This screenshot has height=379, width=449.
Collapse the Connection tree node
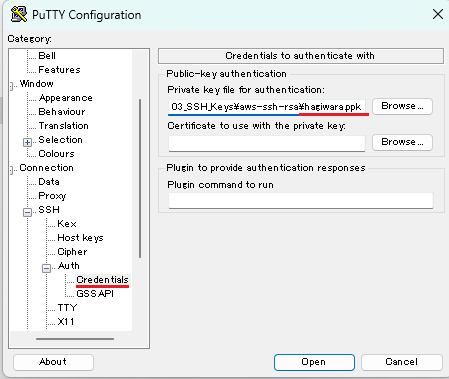[12, 170]
